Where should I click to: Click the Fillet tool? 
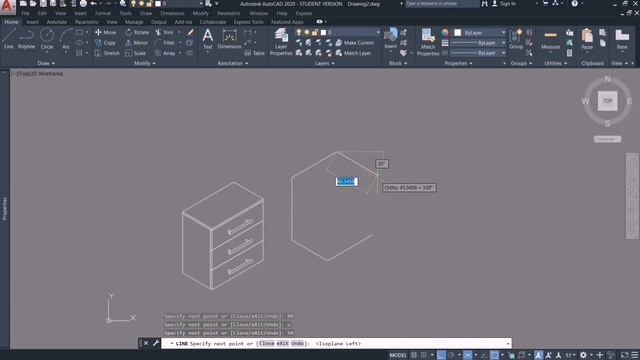[x=165, y=42]
